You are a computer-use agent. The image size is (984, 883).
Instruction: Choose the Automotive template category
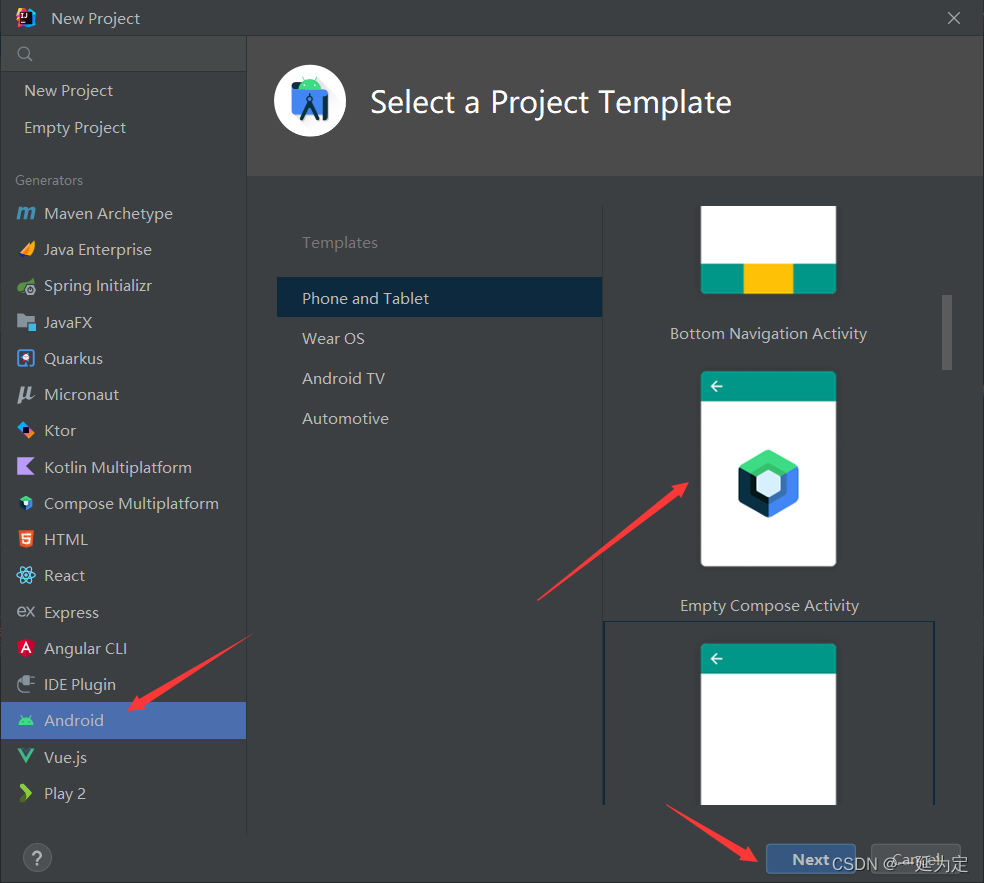(x=346, y=418)
